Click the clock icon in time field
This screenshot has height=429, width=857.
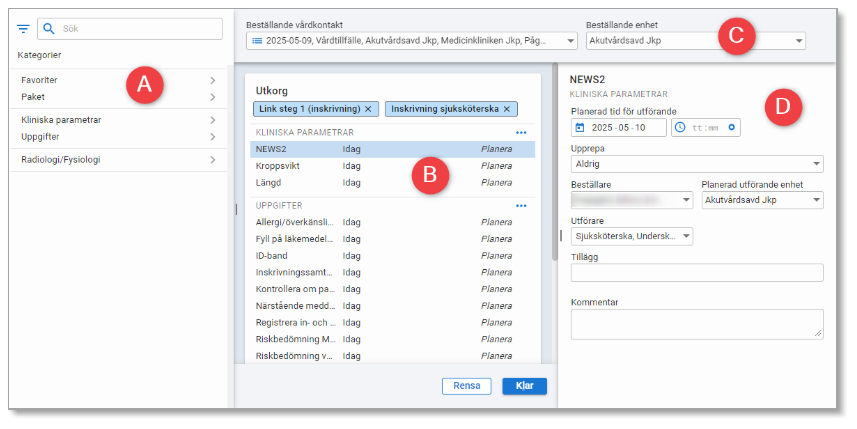tap(680, 128)
